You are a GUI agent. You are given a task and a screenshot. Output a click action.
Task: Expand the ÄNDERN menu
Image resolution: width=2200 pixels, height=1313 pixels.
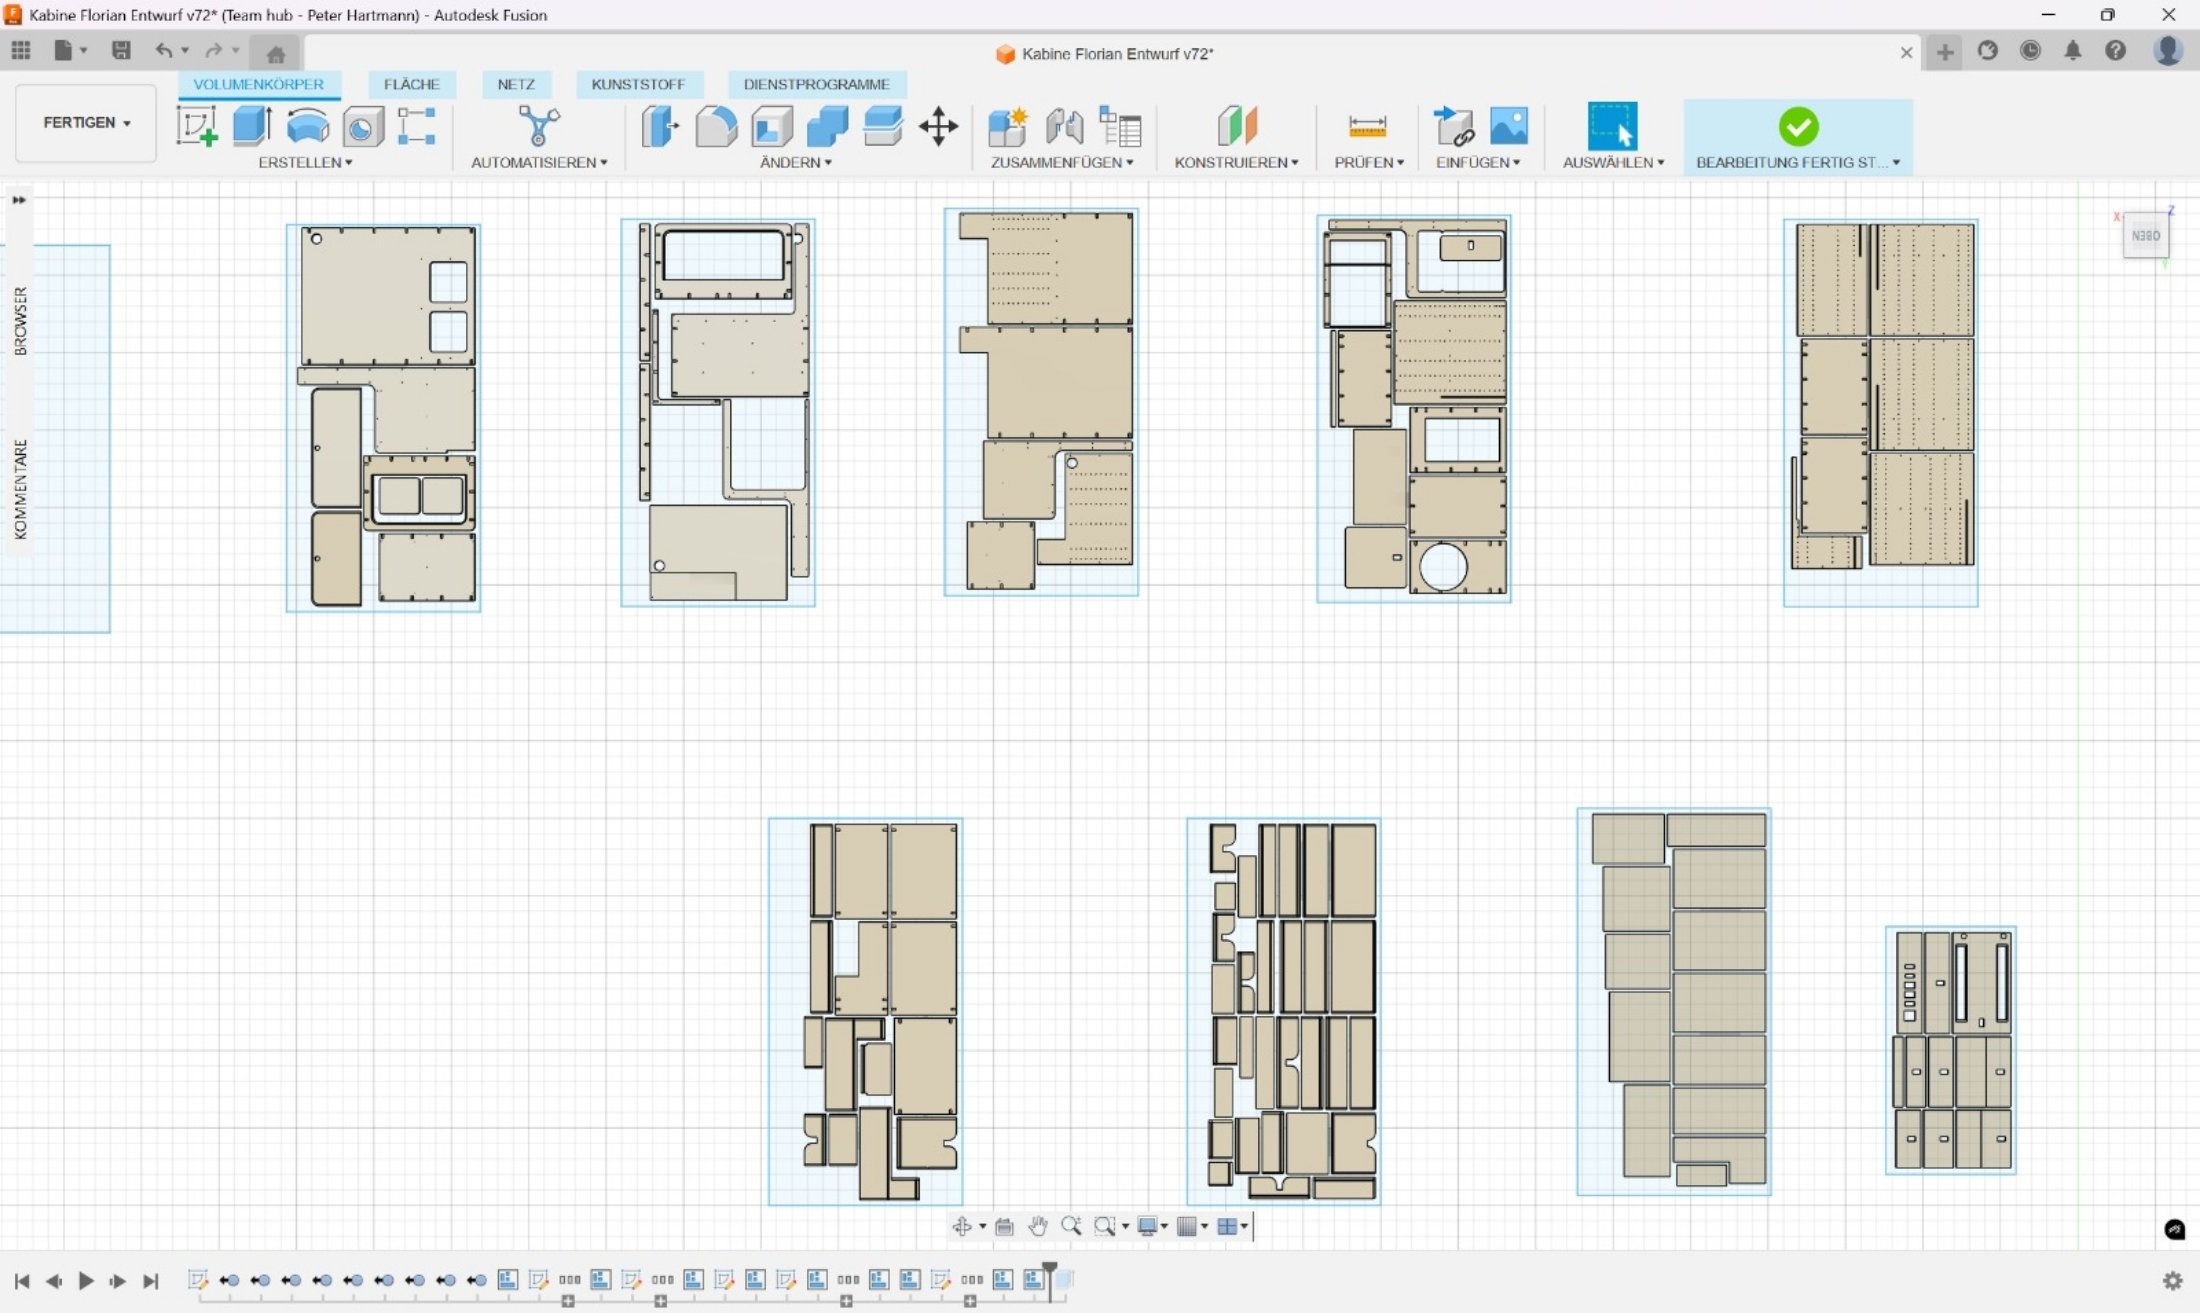(796, 162)
